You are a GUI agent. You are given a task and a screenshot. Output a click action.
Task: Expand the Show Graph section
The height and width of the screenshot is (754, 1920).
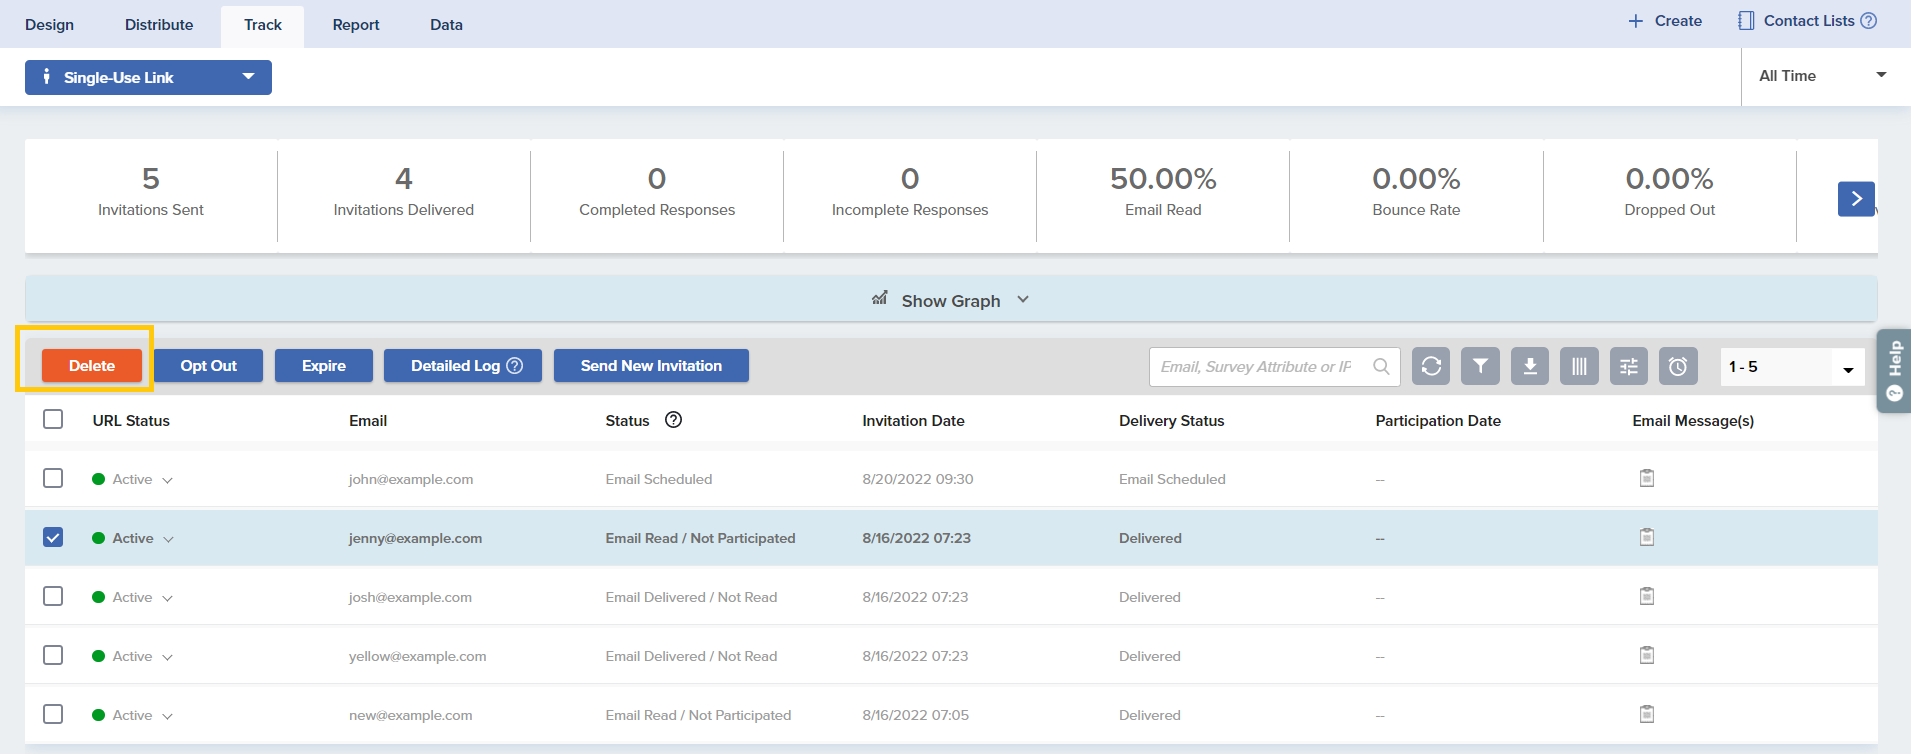coord(950,300)
